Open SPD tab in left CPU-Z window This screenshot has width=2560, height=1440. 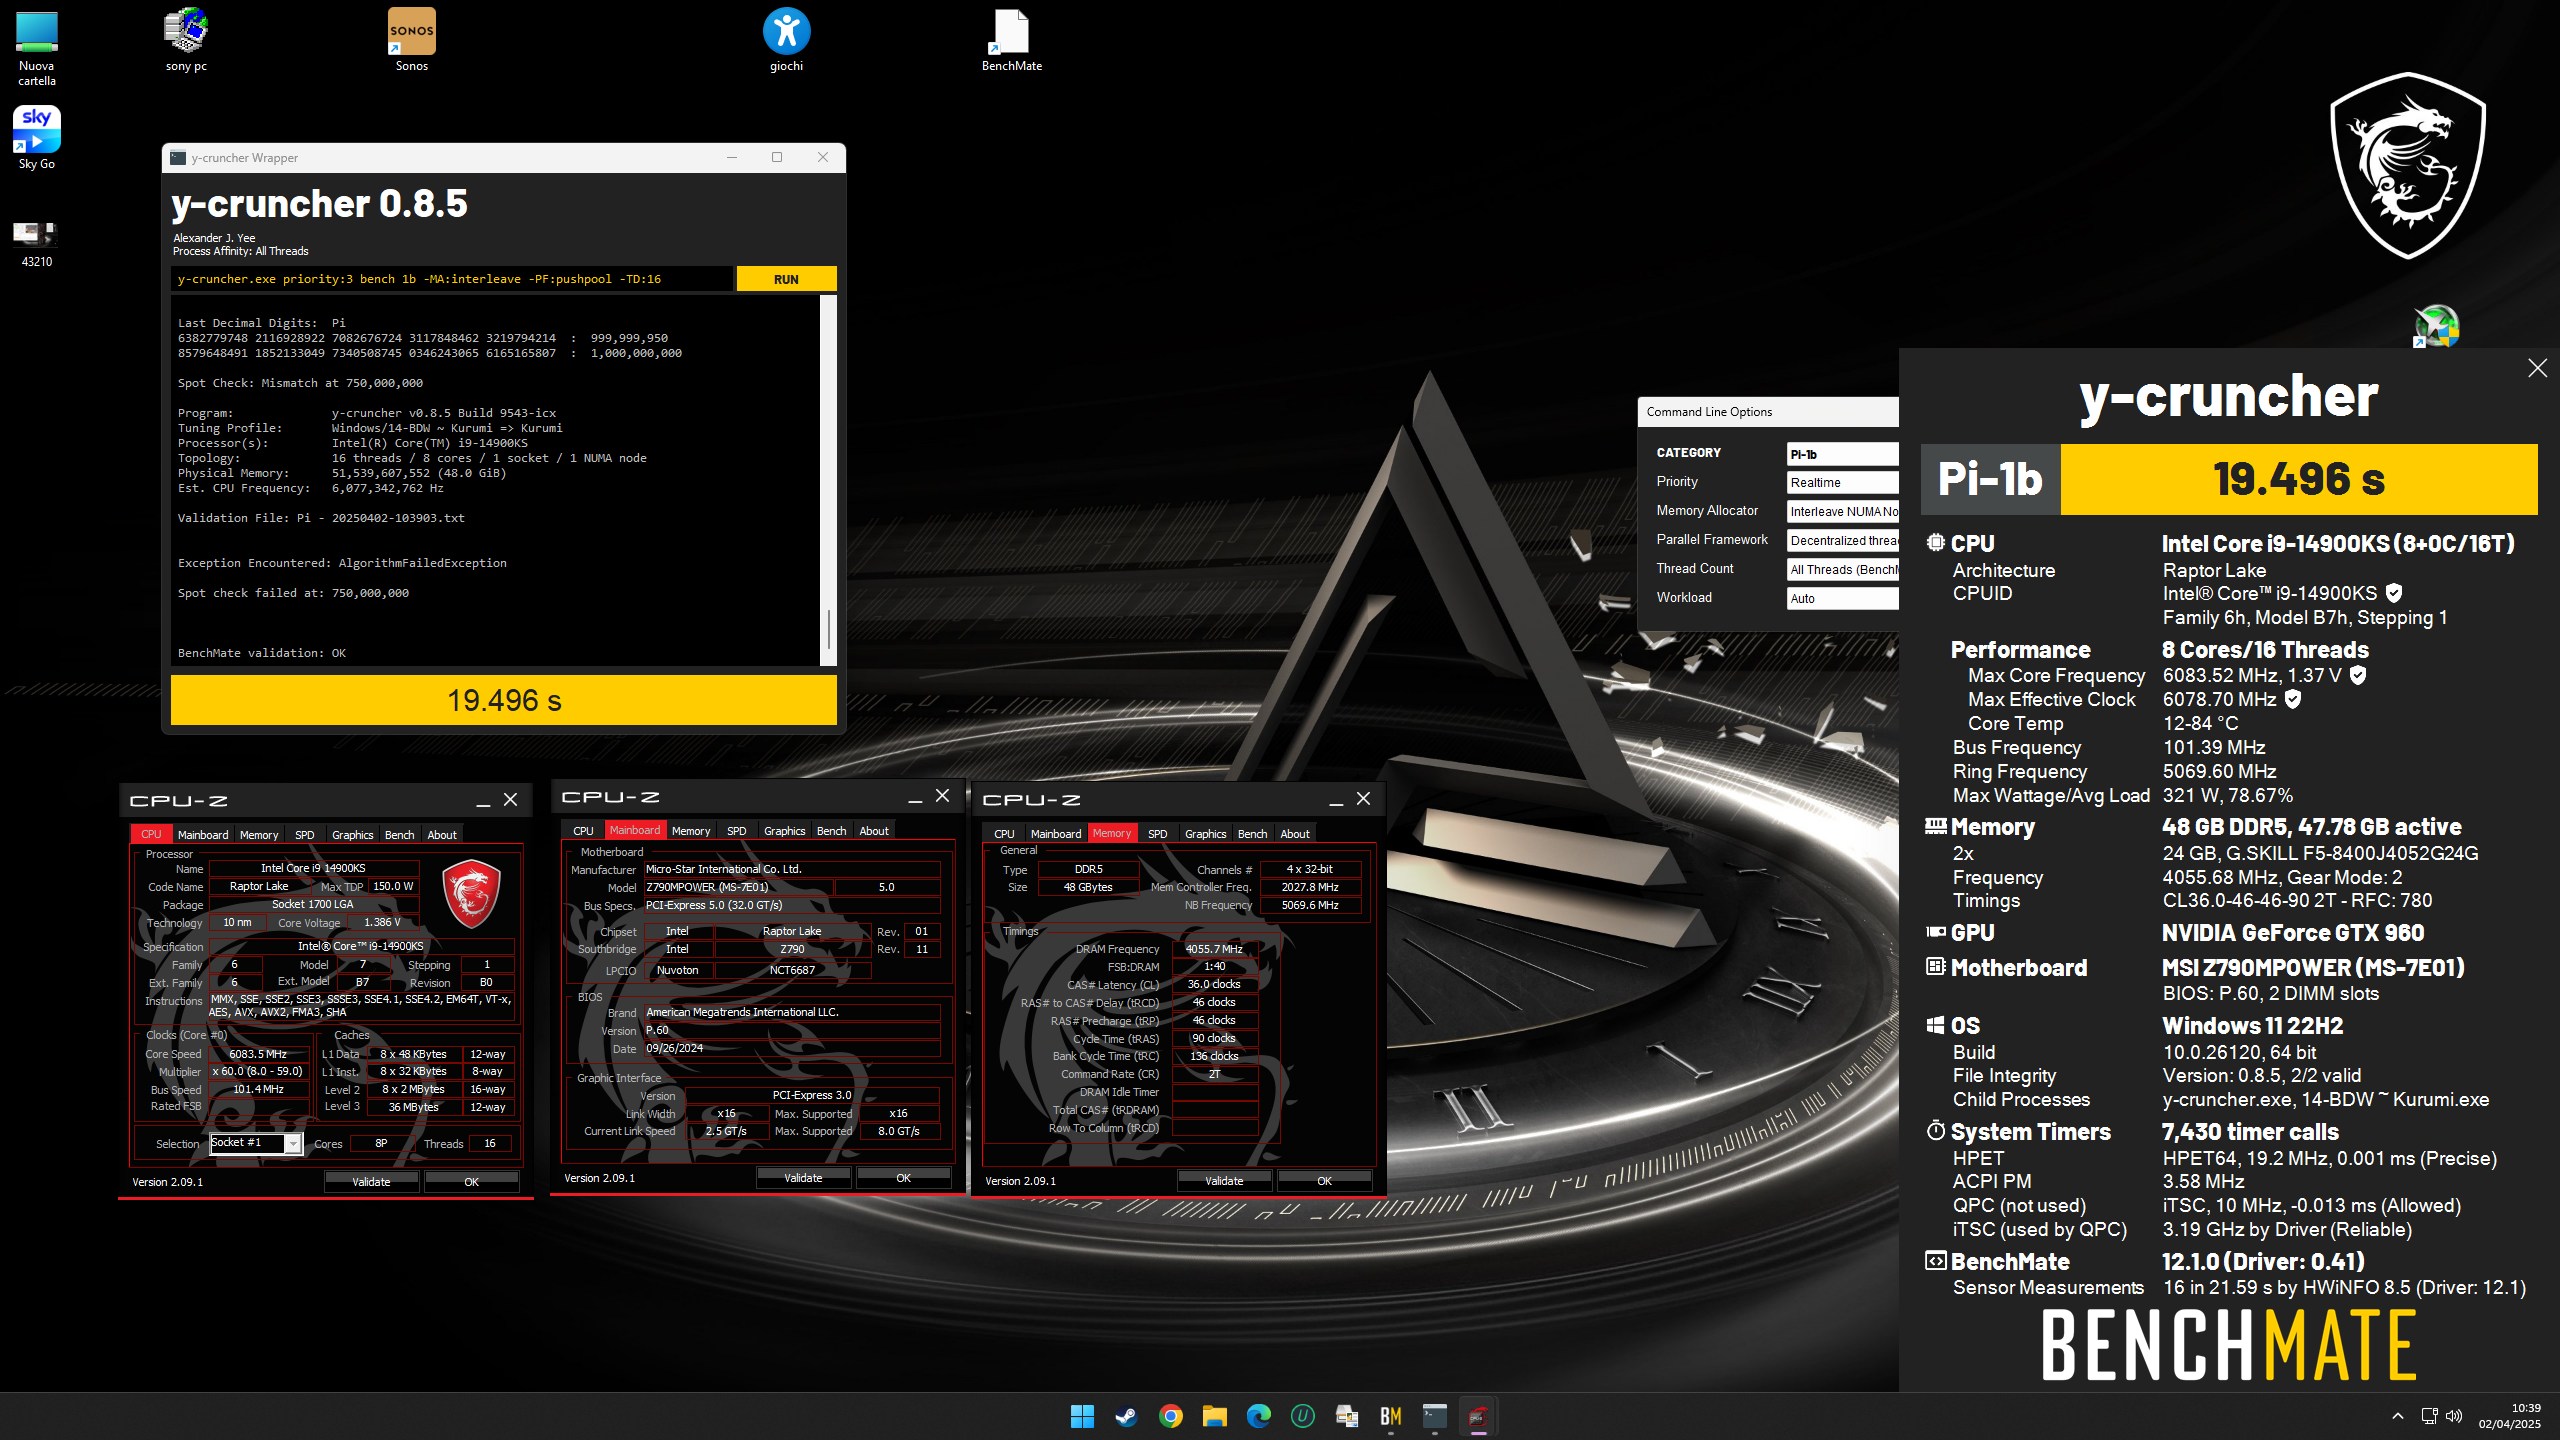click(305, 835)
